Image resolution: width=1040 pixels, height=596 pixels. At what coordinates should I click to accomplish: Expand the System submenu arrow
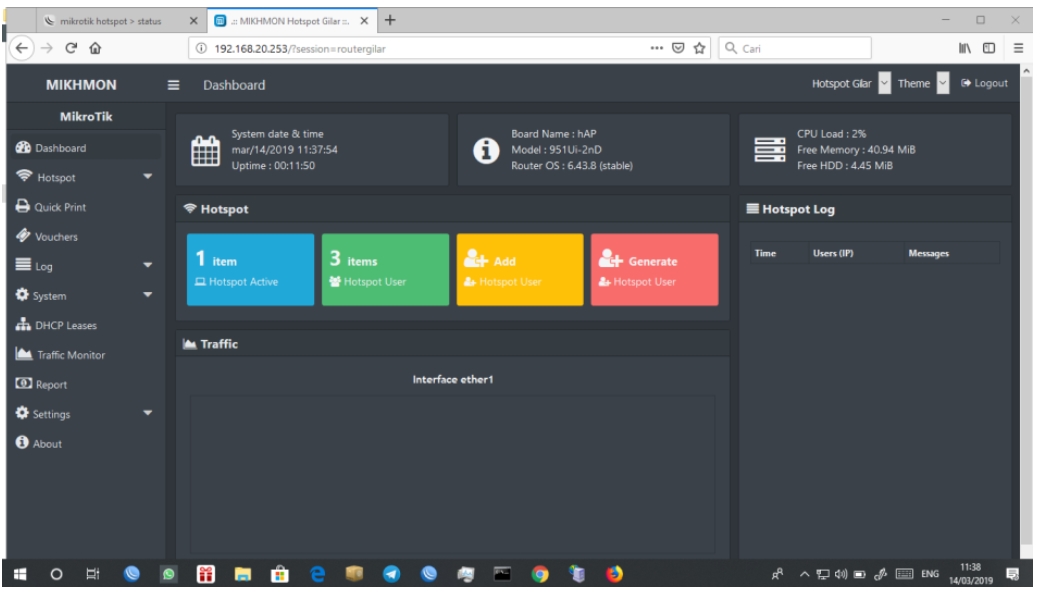pyautogui.click(x=147, y=294)
